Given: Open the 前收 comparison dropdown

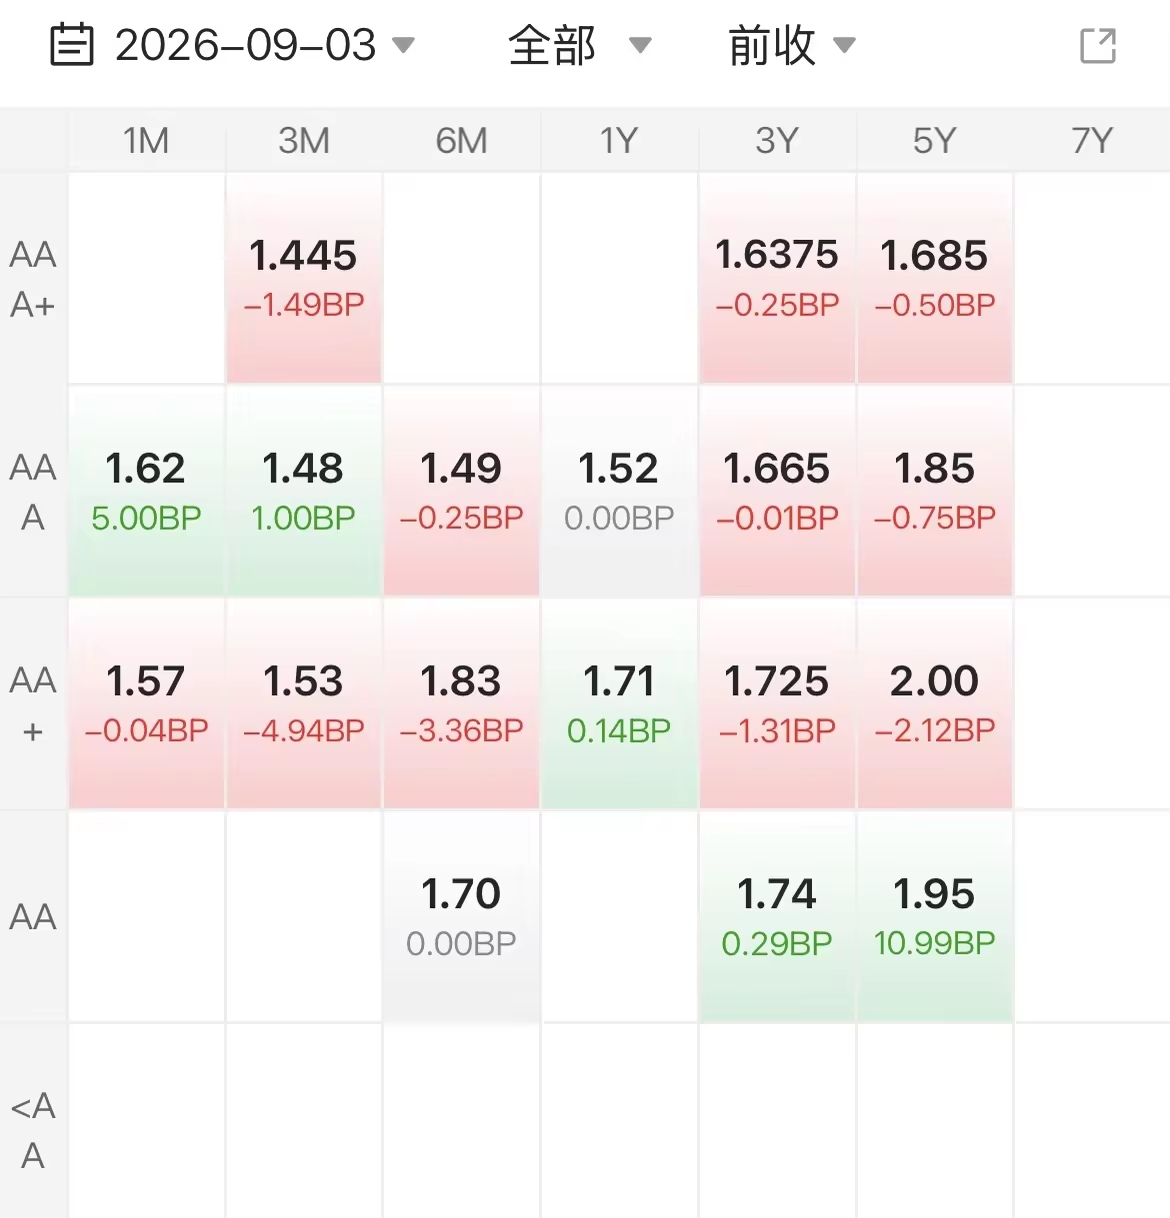Looking at the screenshot, I should click(791, 45).
